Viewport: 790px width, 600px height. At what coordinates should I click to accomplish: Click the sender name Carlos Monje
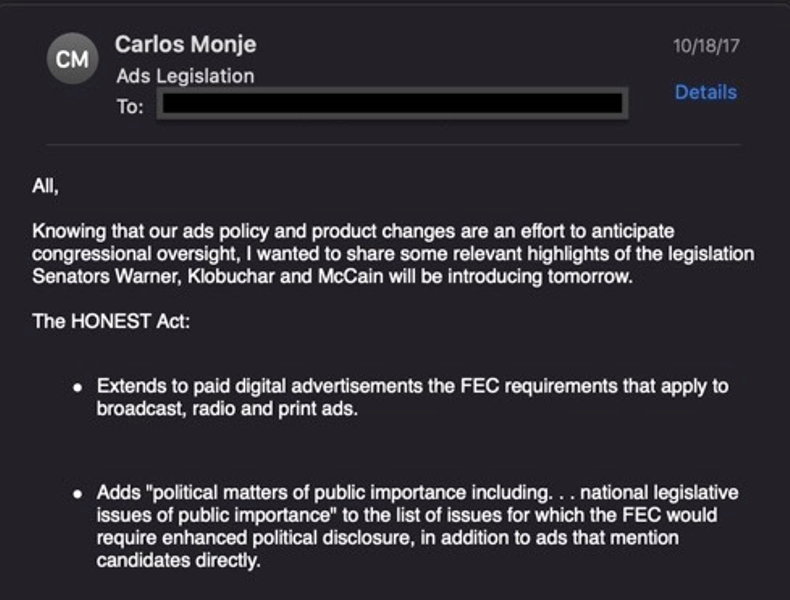click(x=185, y=44)
